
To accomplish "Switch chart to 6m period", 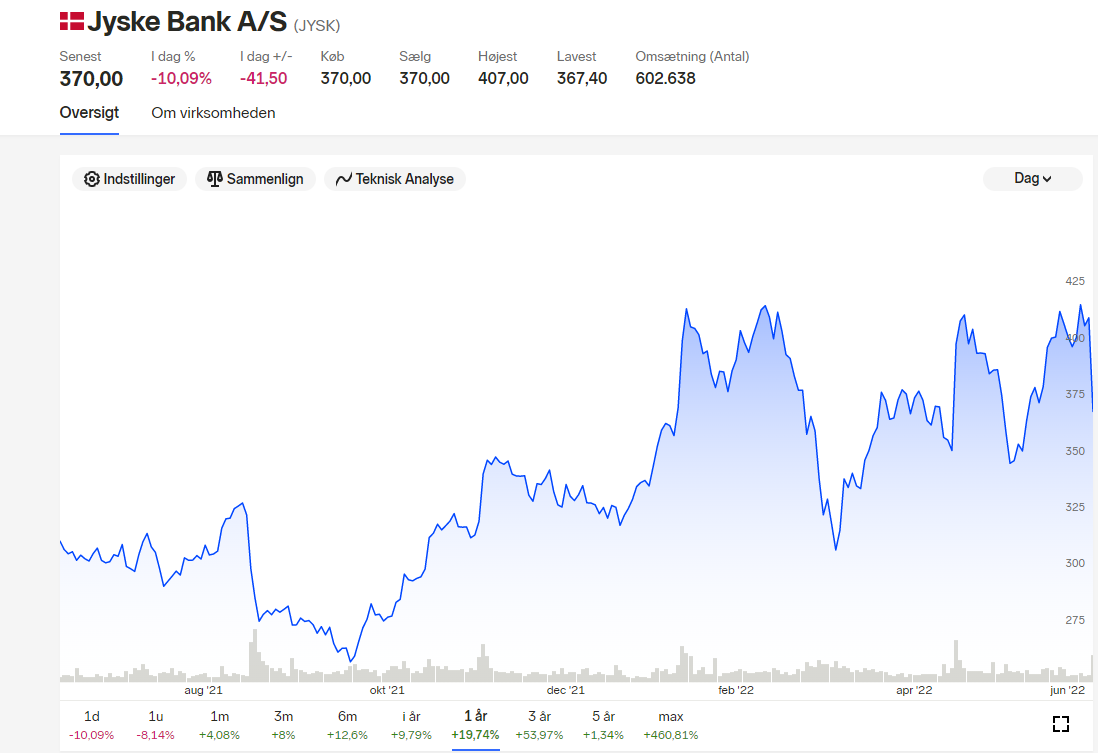I will tap(347, 725).
